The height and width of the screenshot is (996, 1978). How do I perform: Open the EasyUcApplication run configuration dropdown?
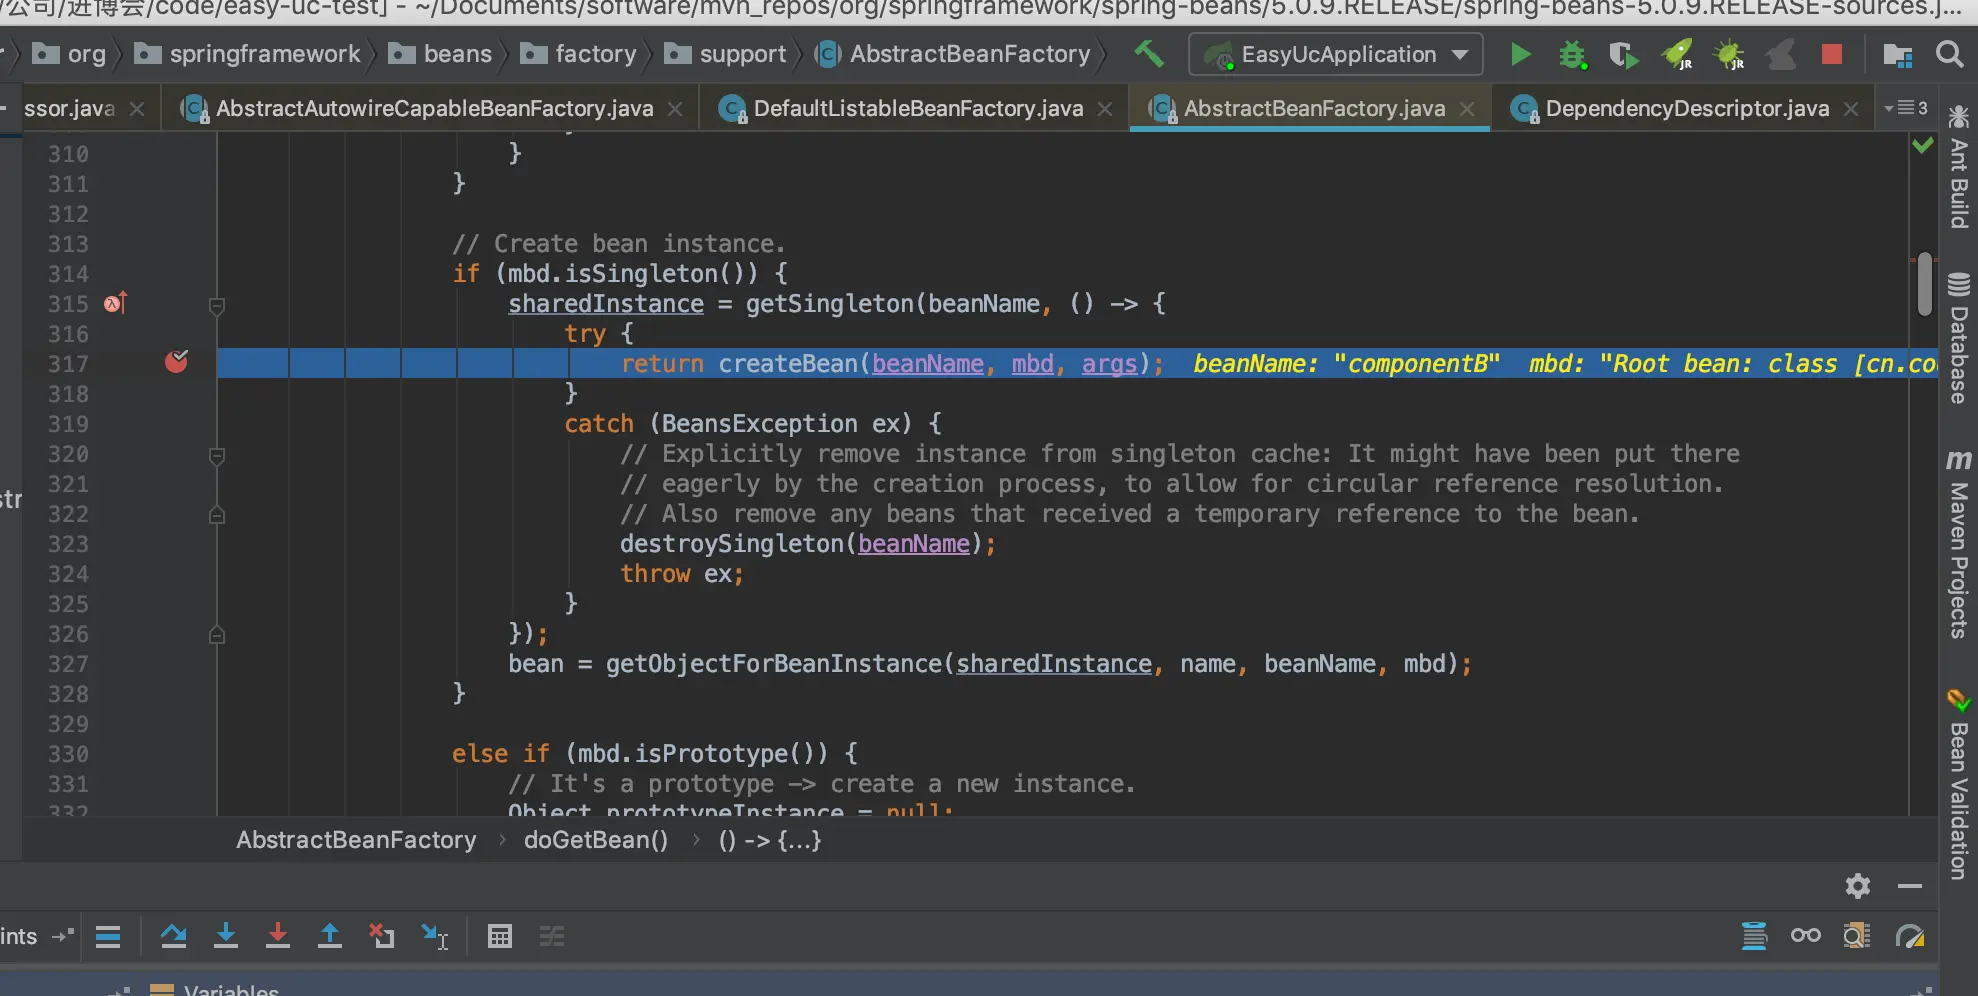pos(1336,54)
